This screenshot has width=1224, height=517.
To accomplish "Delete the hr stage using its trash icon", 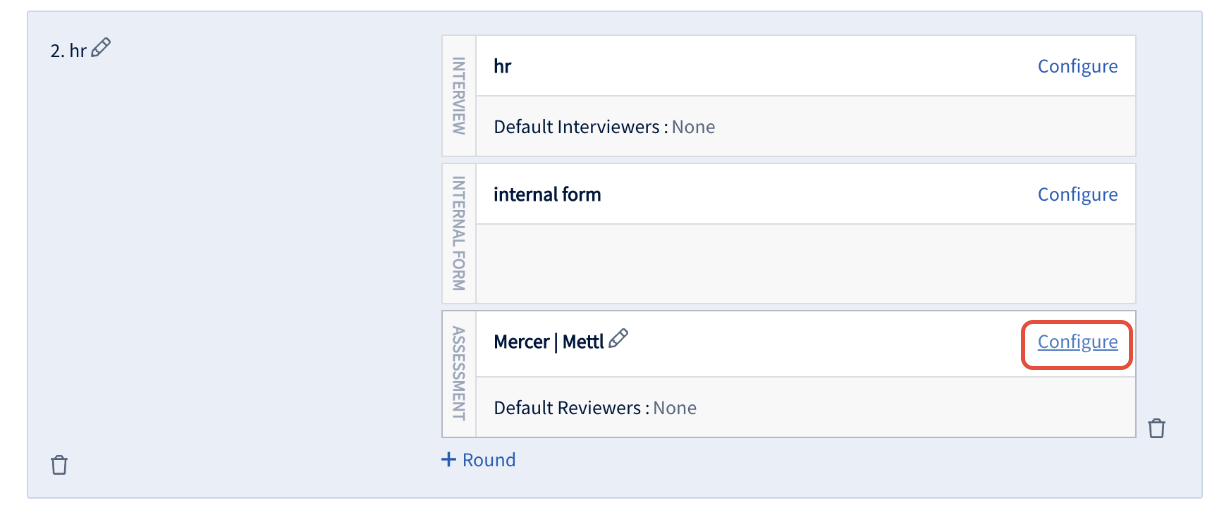I will (x=60, y=465).
